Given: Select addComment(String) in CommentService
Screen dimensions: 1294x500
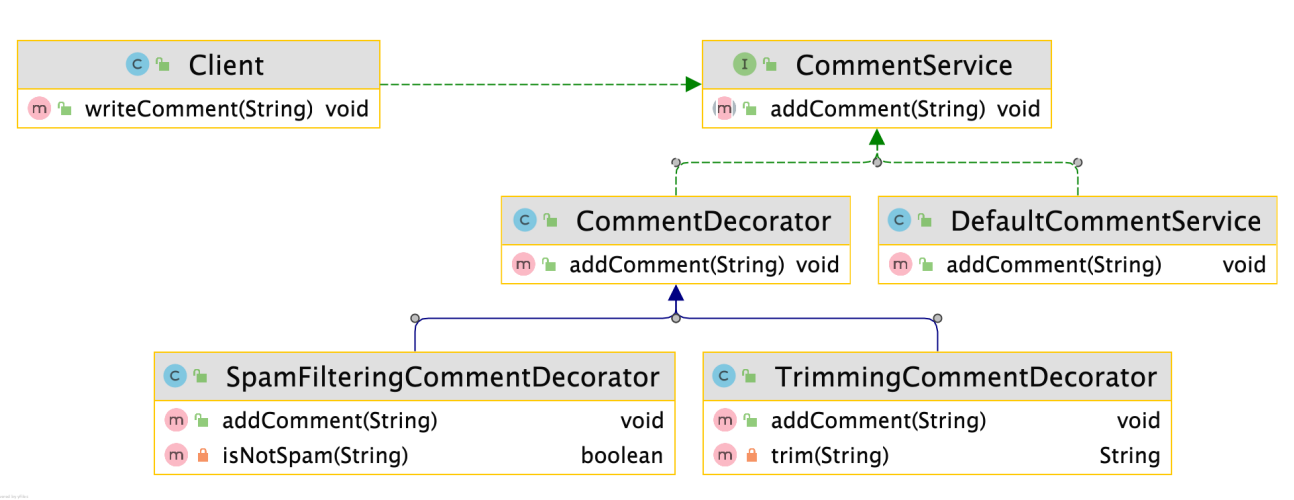Looking at the screenshot, I should tap(877, 108).
